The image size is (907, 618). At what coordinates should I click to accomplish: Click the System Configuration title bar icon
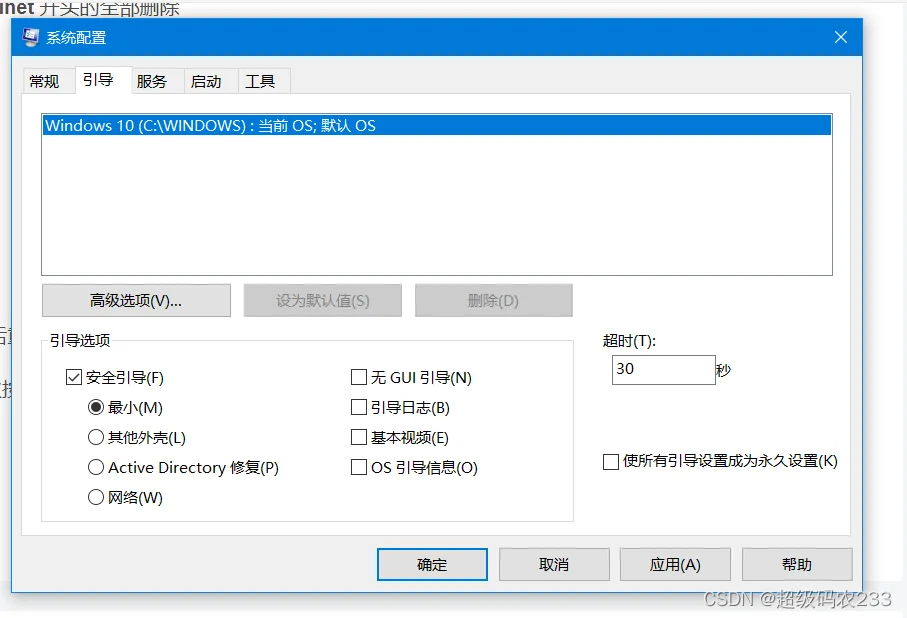click(31, 38)
